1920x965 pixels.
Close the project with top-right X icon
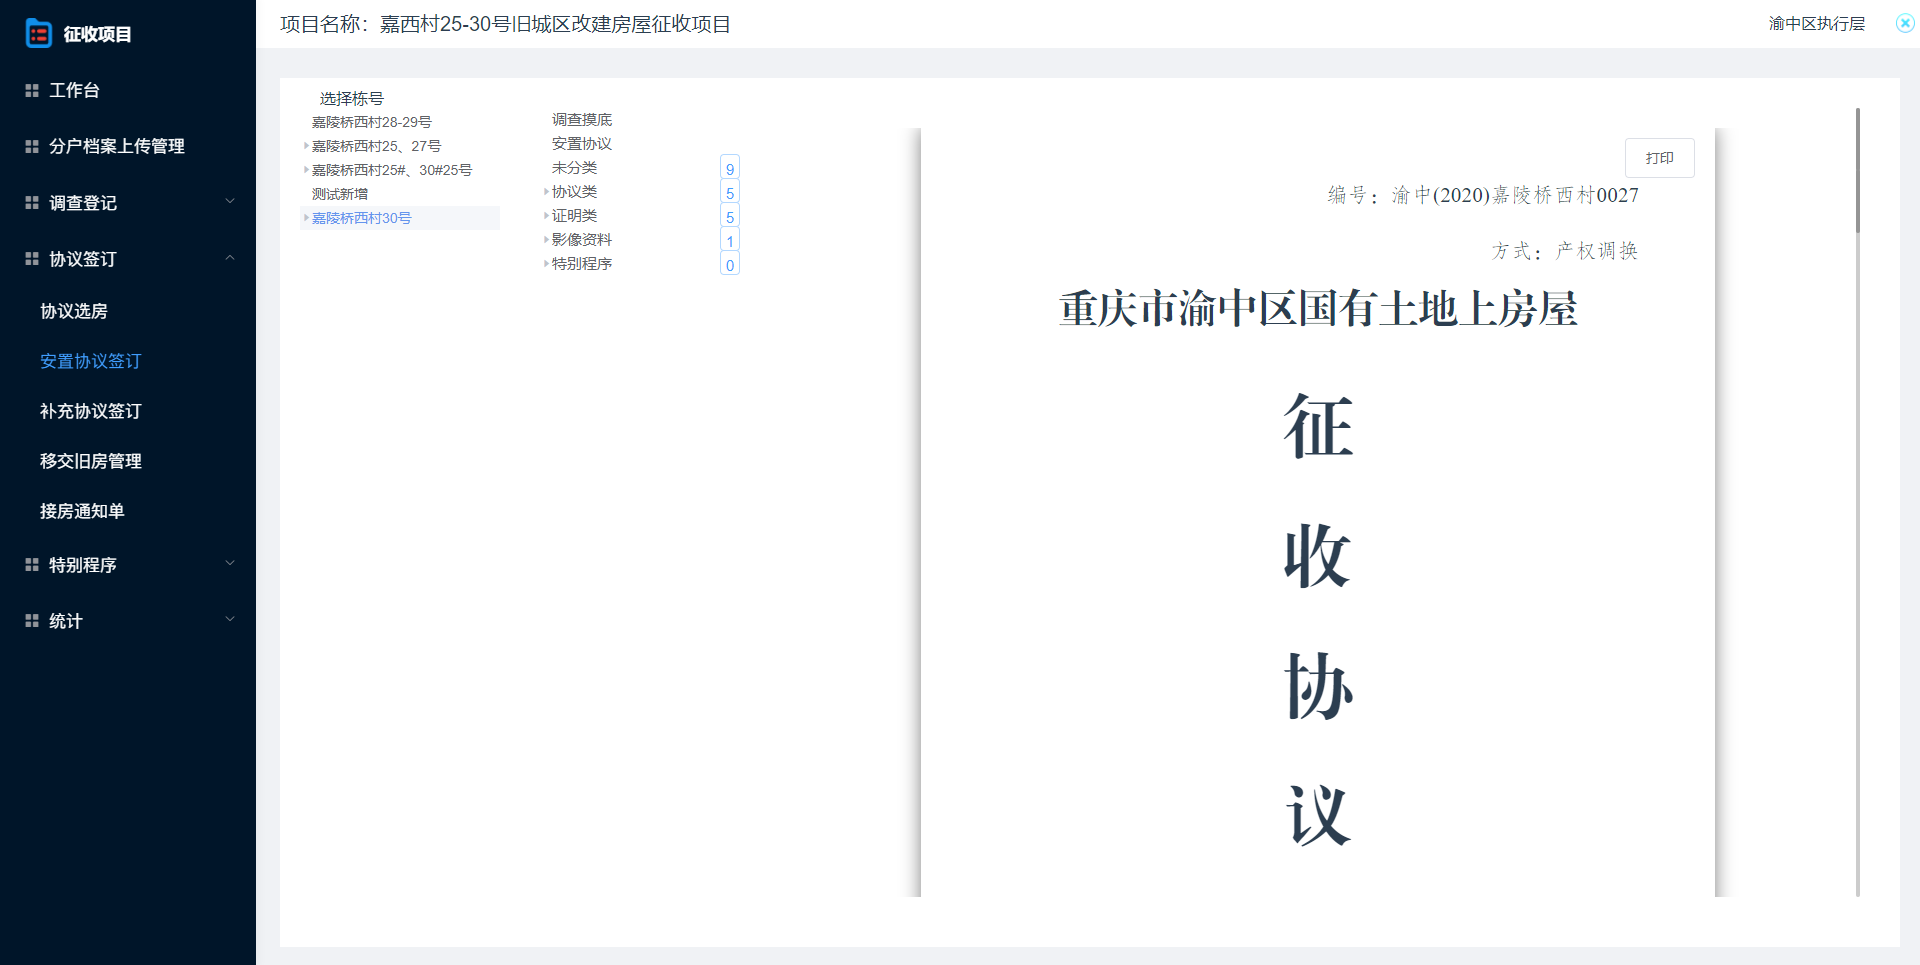tap(1905, 23)
